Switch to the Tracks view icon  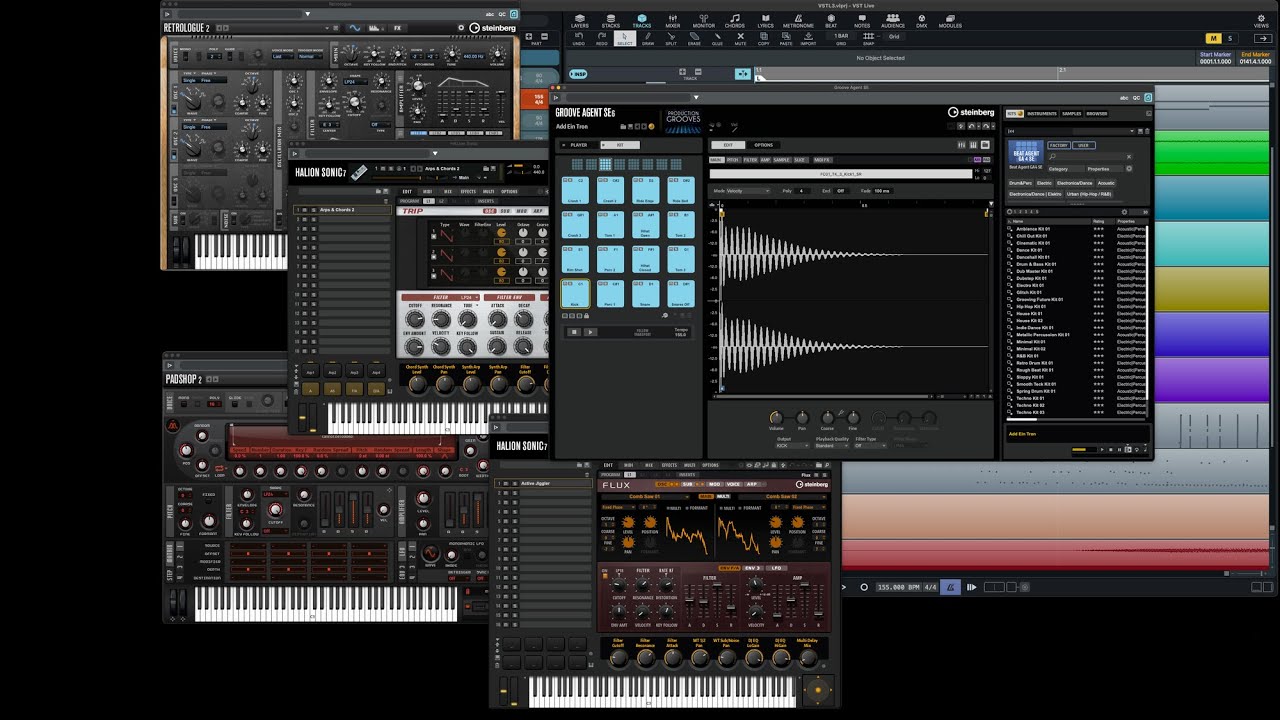point(641,20)
